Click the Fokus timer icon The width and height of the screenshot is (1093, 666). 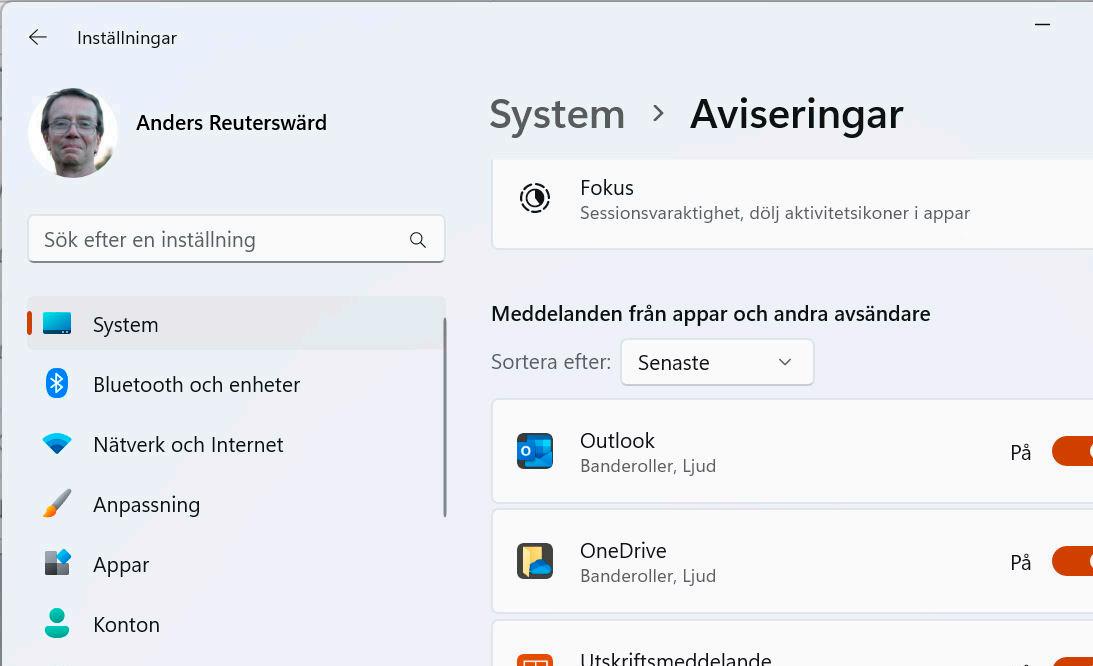point(535,198)
